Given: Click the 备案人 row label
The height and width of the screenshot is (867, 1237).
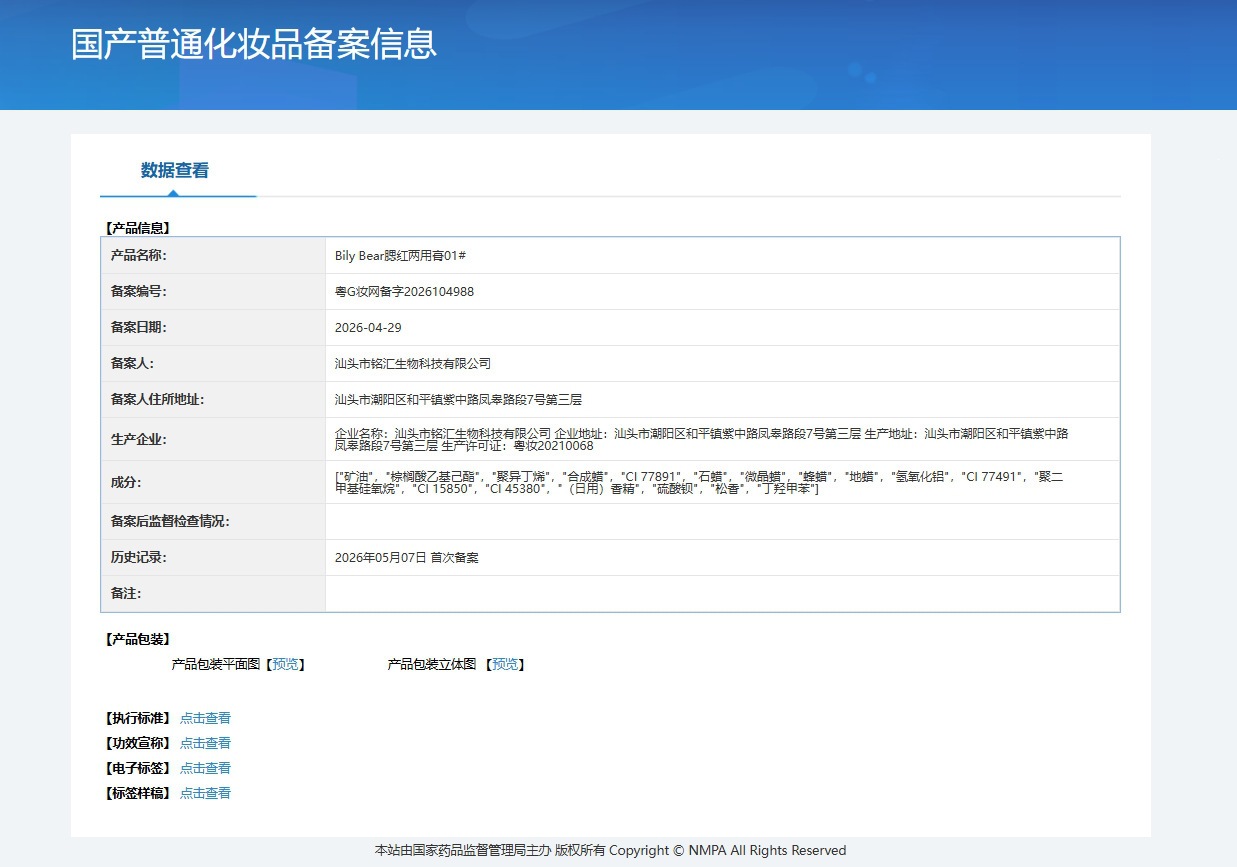Looking at the screenshot, I should [x=132, y=364].
